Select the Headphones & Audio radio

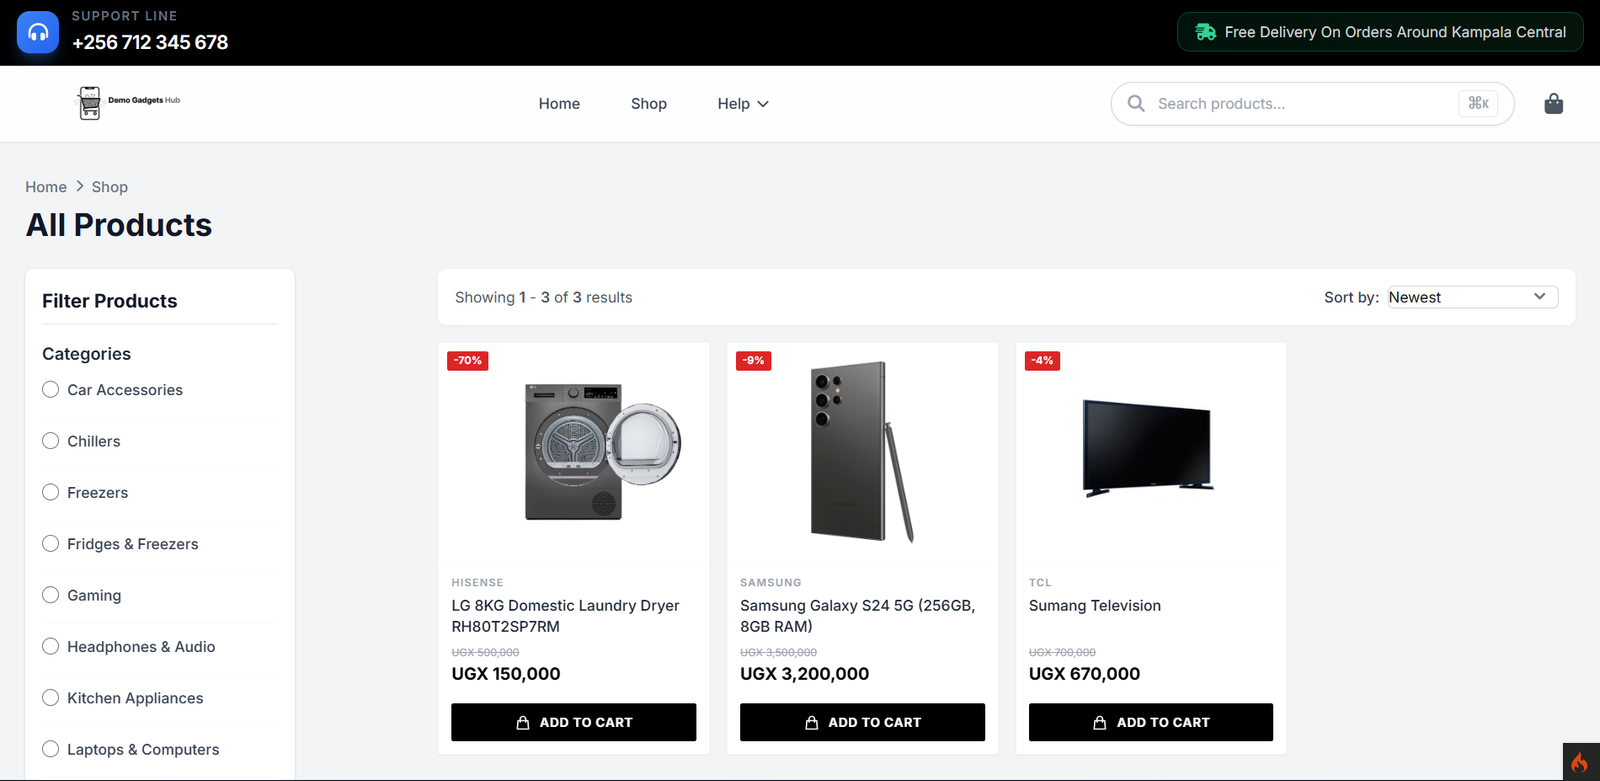[51, 646]
